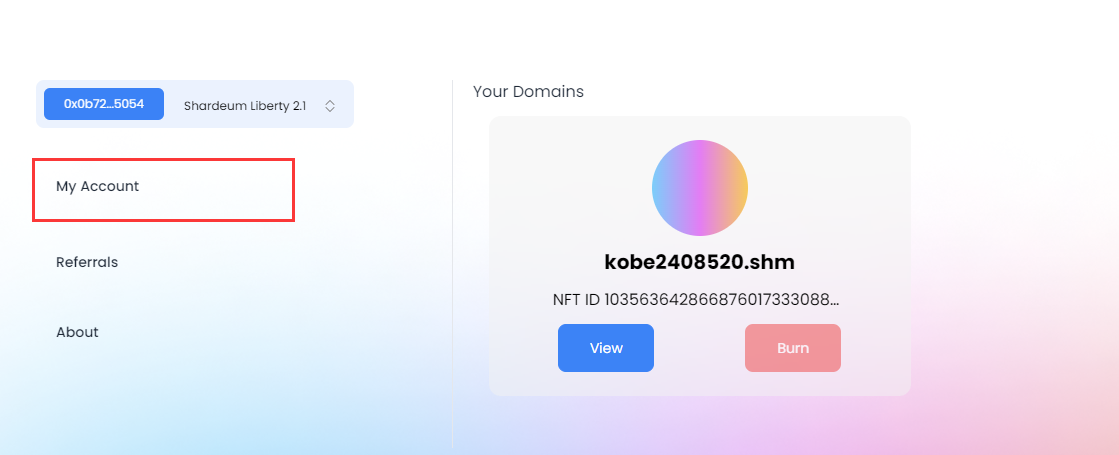Click the pink center of gradient avatar
Image resolution: width=1119 pixels, height=455 pixels.
pos(701,188)
